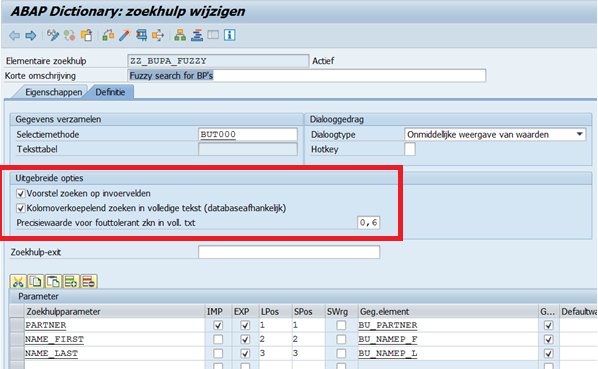The image size is (598, 369).
Task: Open the Dialoogtype dropdown
Action: [x=579, y=134]
